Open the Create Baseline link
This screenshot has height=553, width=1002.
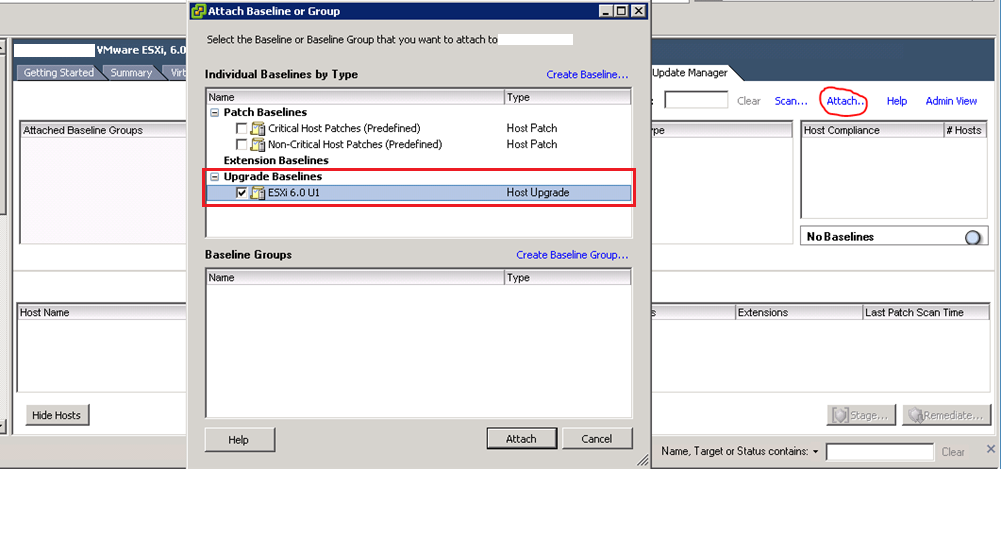587,75
